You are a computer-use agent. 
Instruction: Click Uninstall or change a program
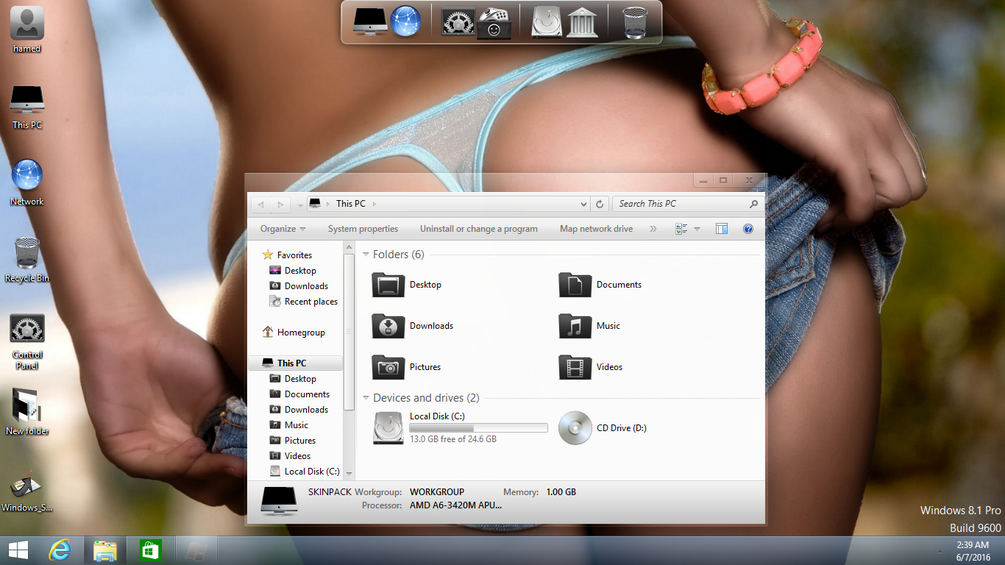479,229
